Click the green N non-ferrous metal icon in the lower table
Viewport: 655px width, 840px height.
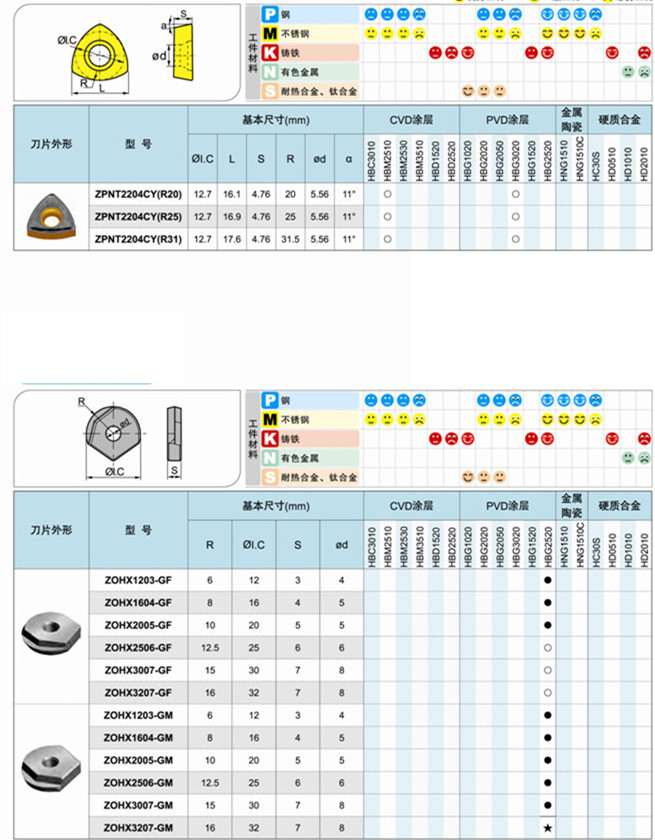(270, 458)
